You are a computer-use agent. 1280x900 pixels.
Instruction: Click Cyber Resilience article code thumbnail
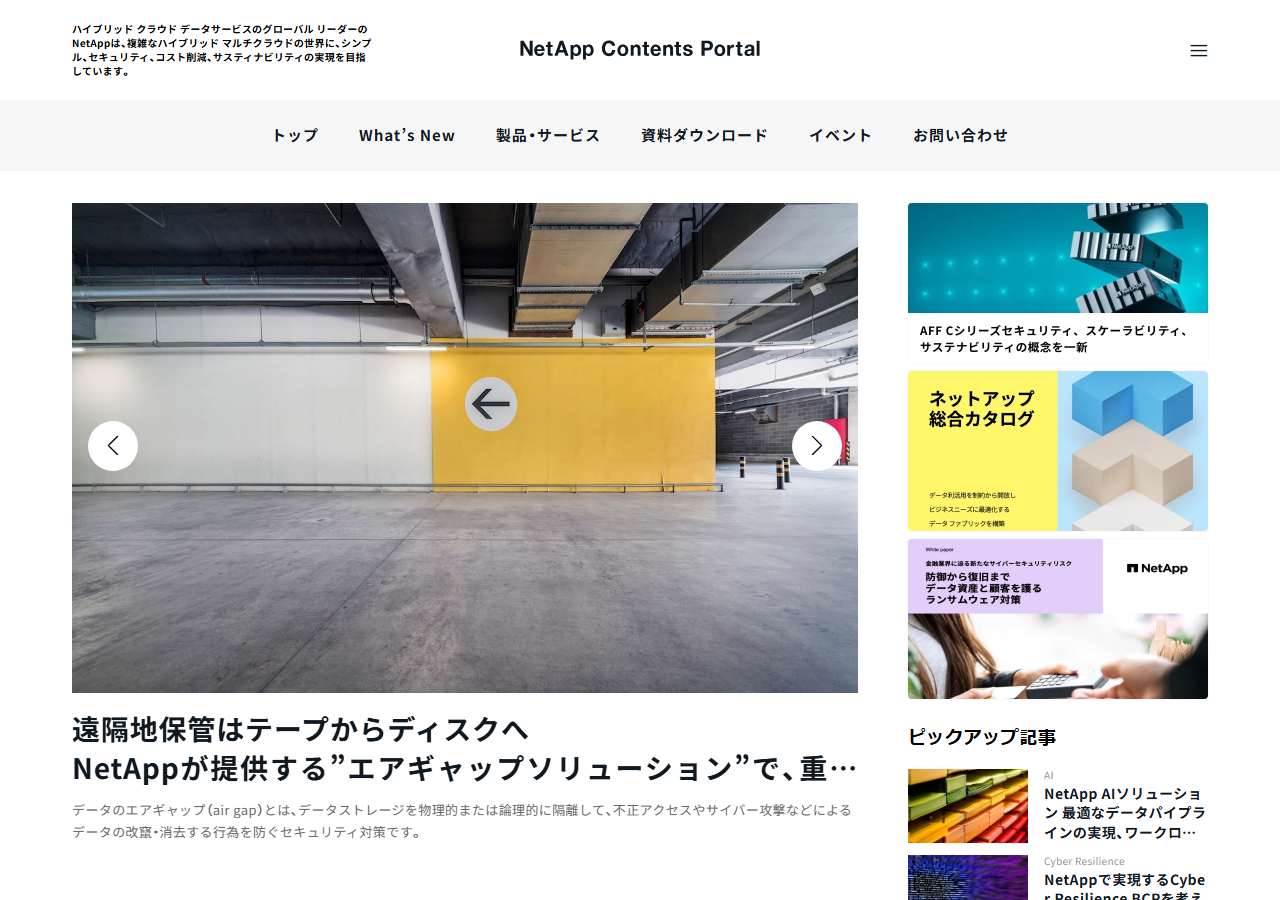coord(968,878)
